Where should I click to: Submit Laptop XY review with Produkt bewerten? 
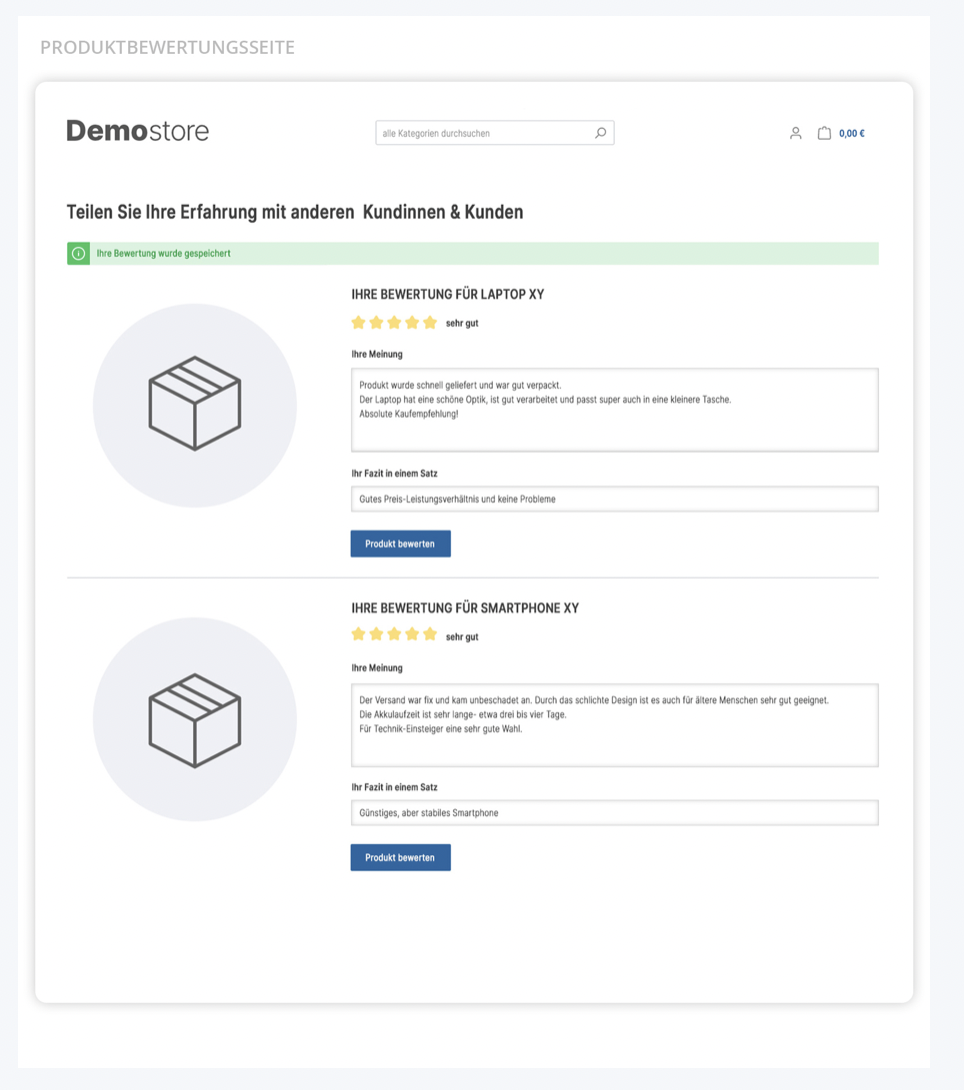400,544
